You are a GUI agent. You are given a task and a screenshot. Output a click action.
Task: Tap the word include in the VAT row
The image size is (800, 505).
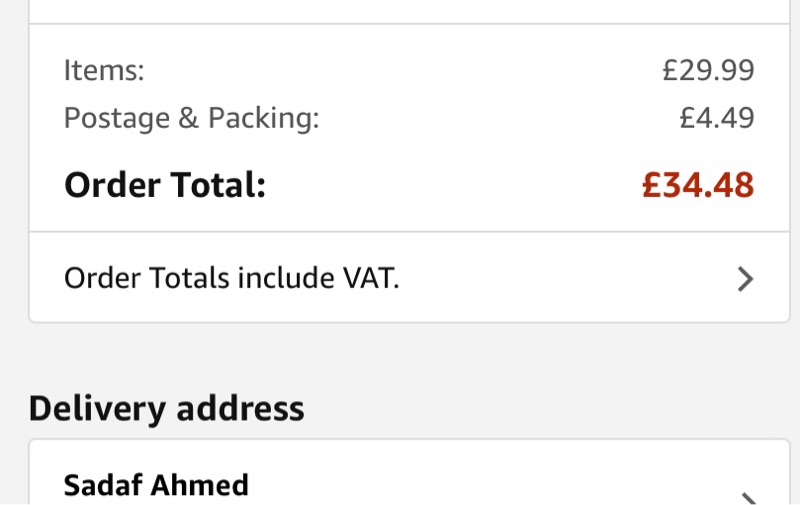point(280,278)
